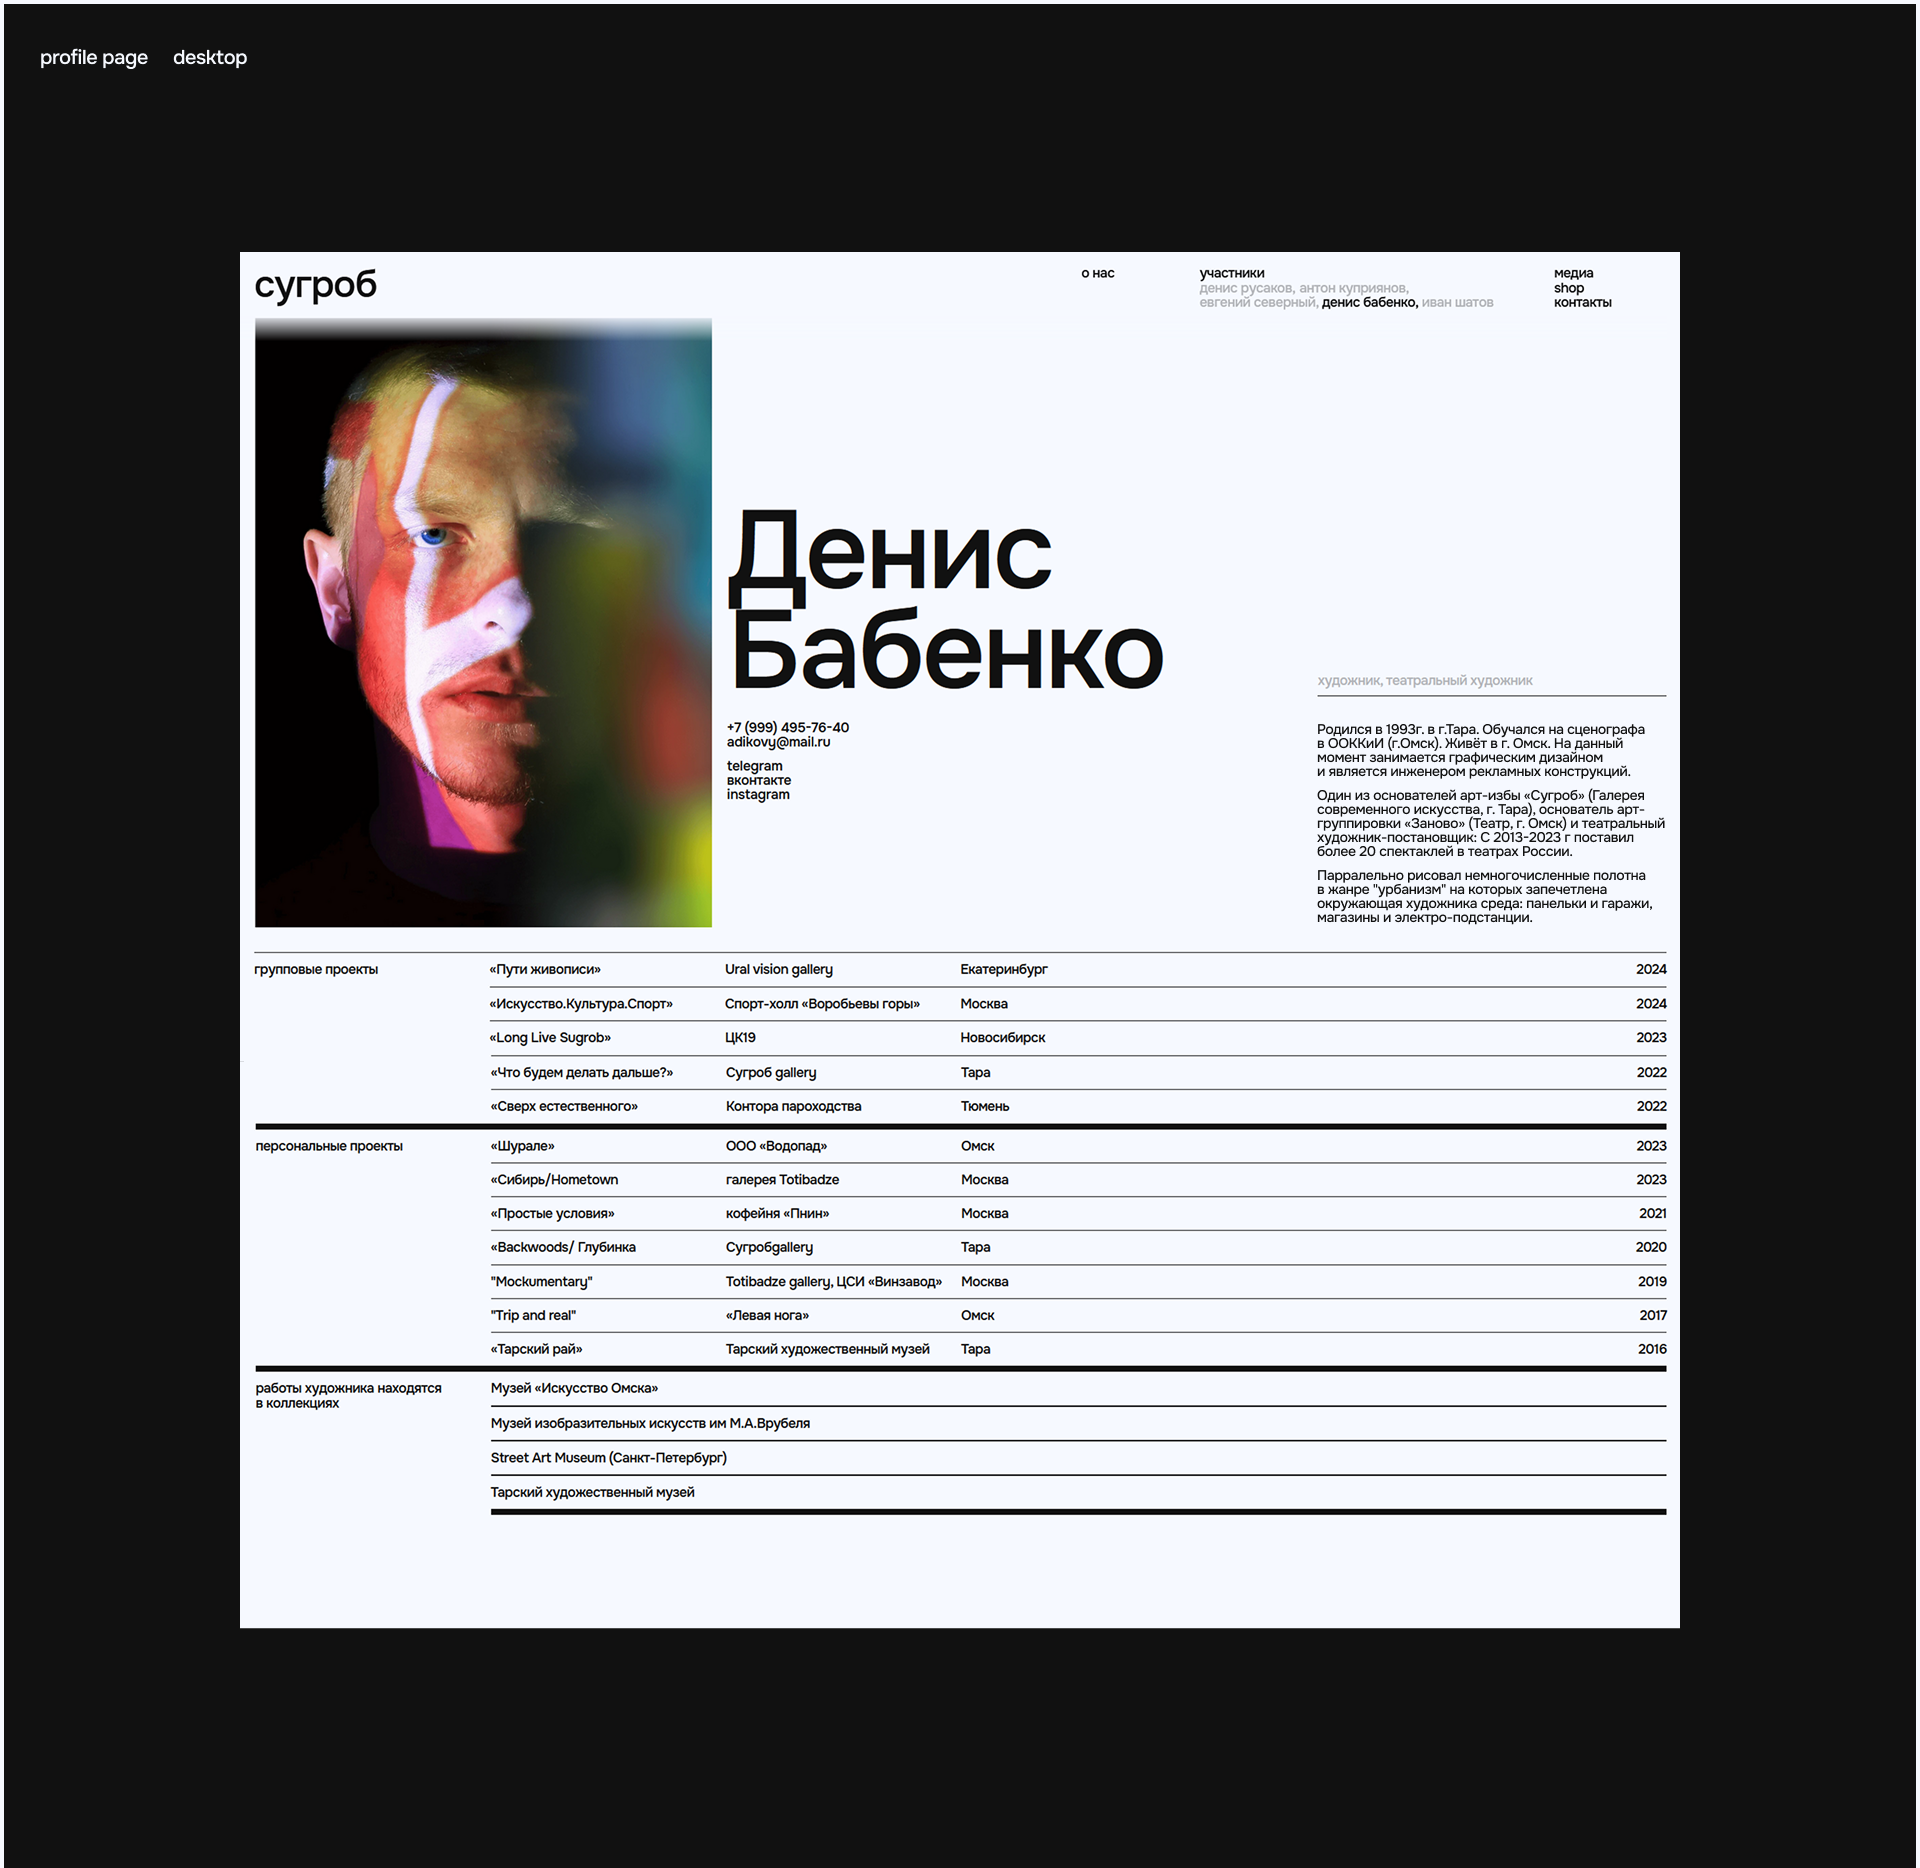Image resolution: width=1920 pixels, height=1868 pixels.
Task: Select participant денис русаков
Action: tap(1245, 288)
